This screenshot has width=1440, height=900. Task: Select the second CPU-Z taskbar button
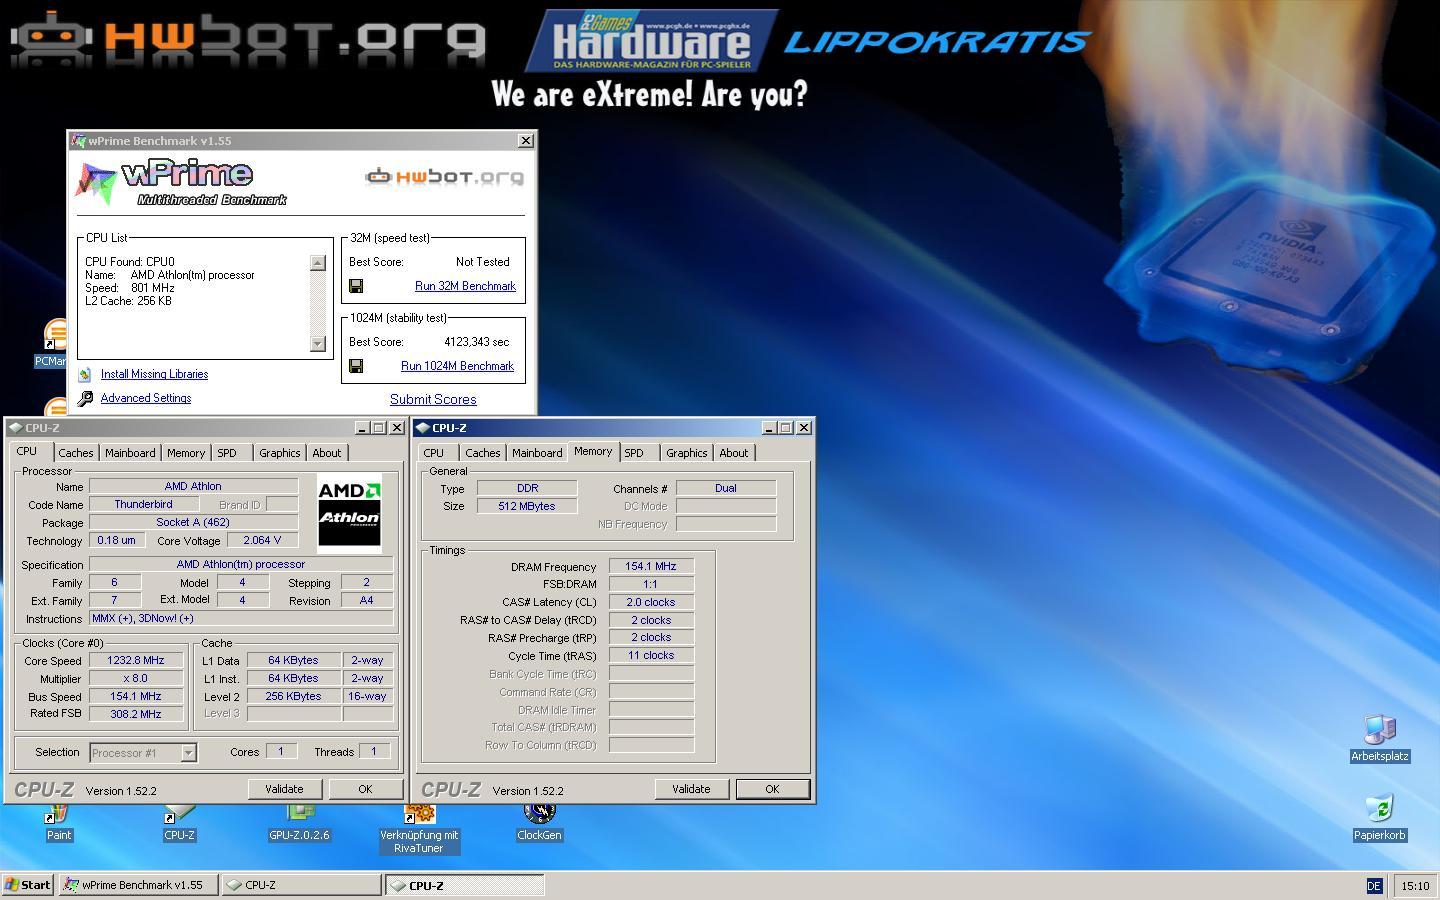point(465,885)
